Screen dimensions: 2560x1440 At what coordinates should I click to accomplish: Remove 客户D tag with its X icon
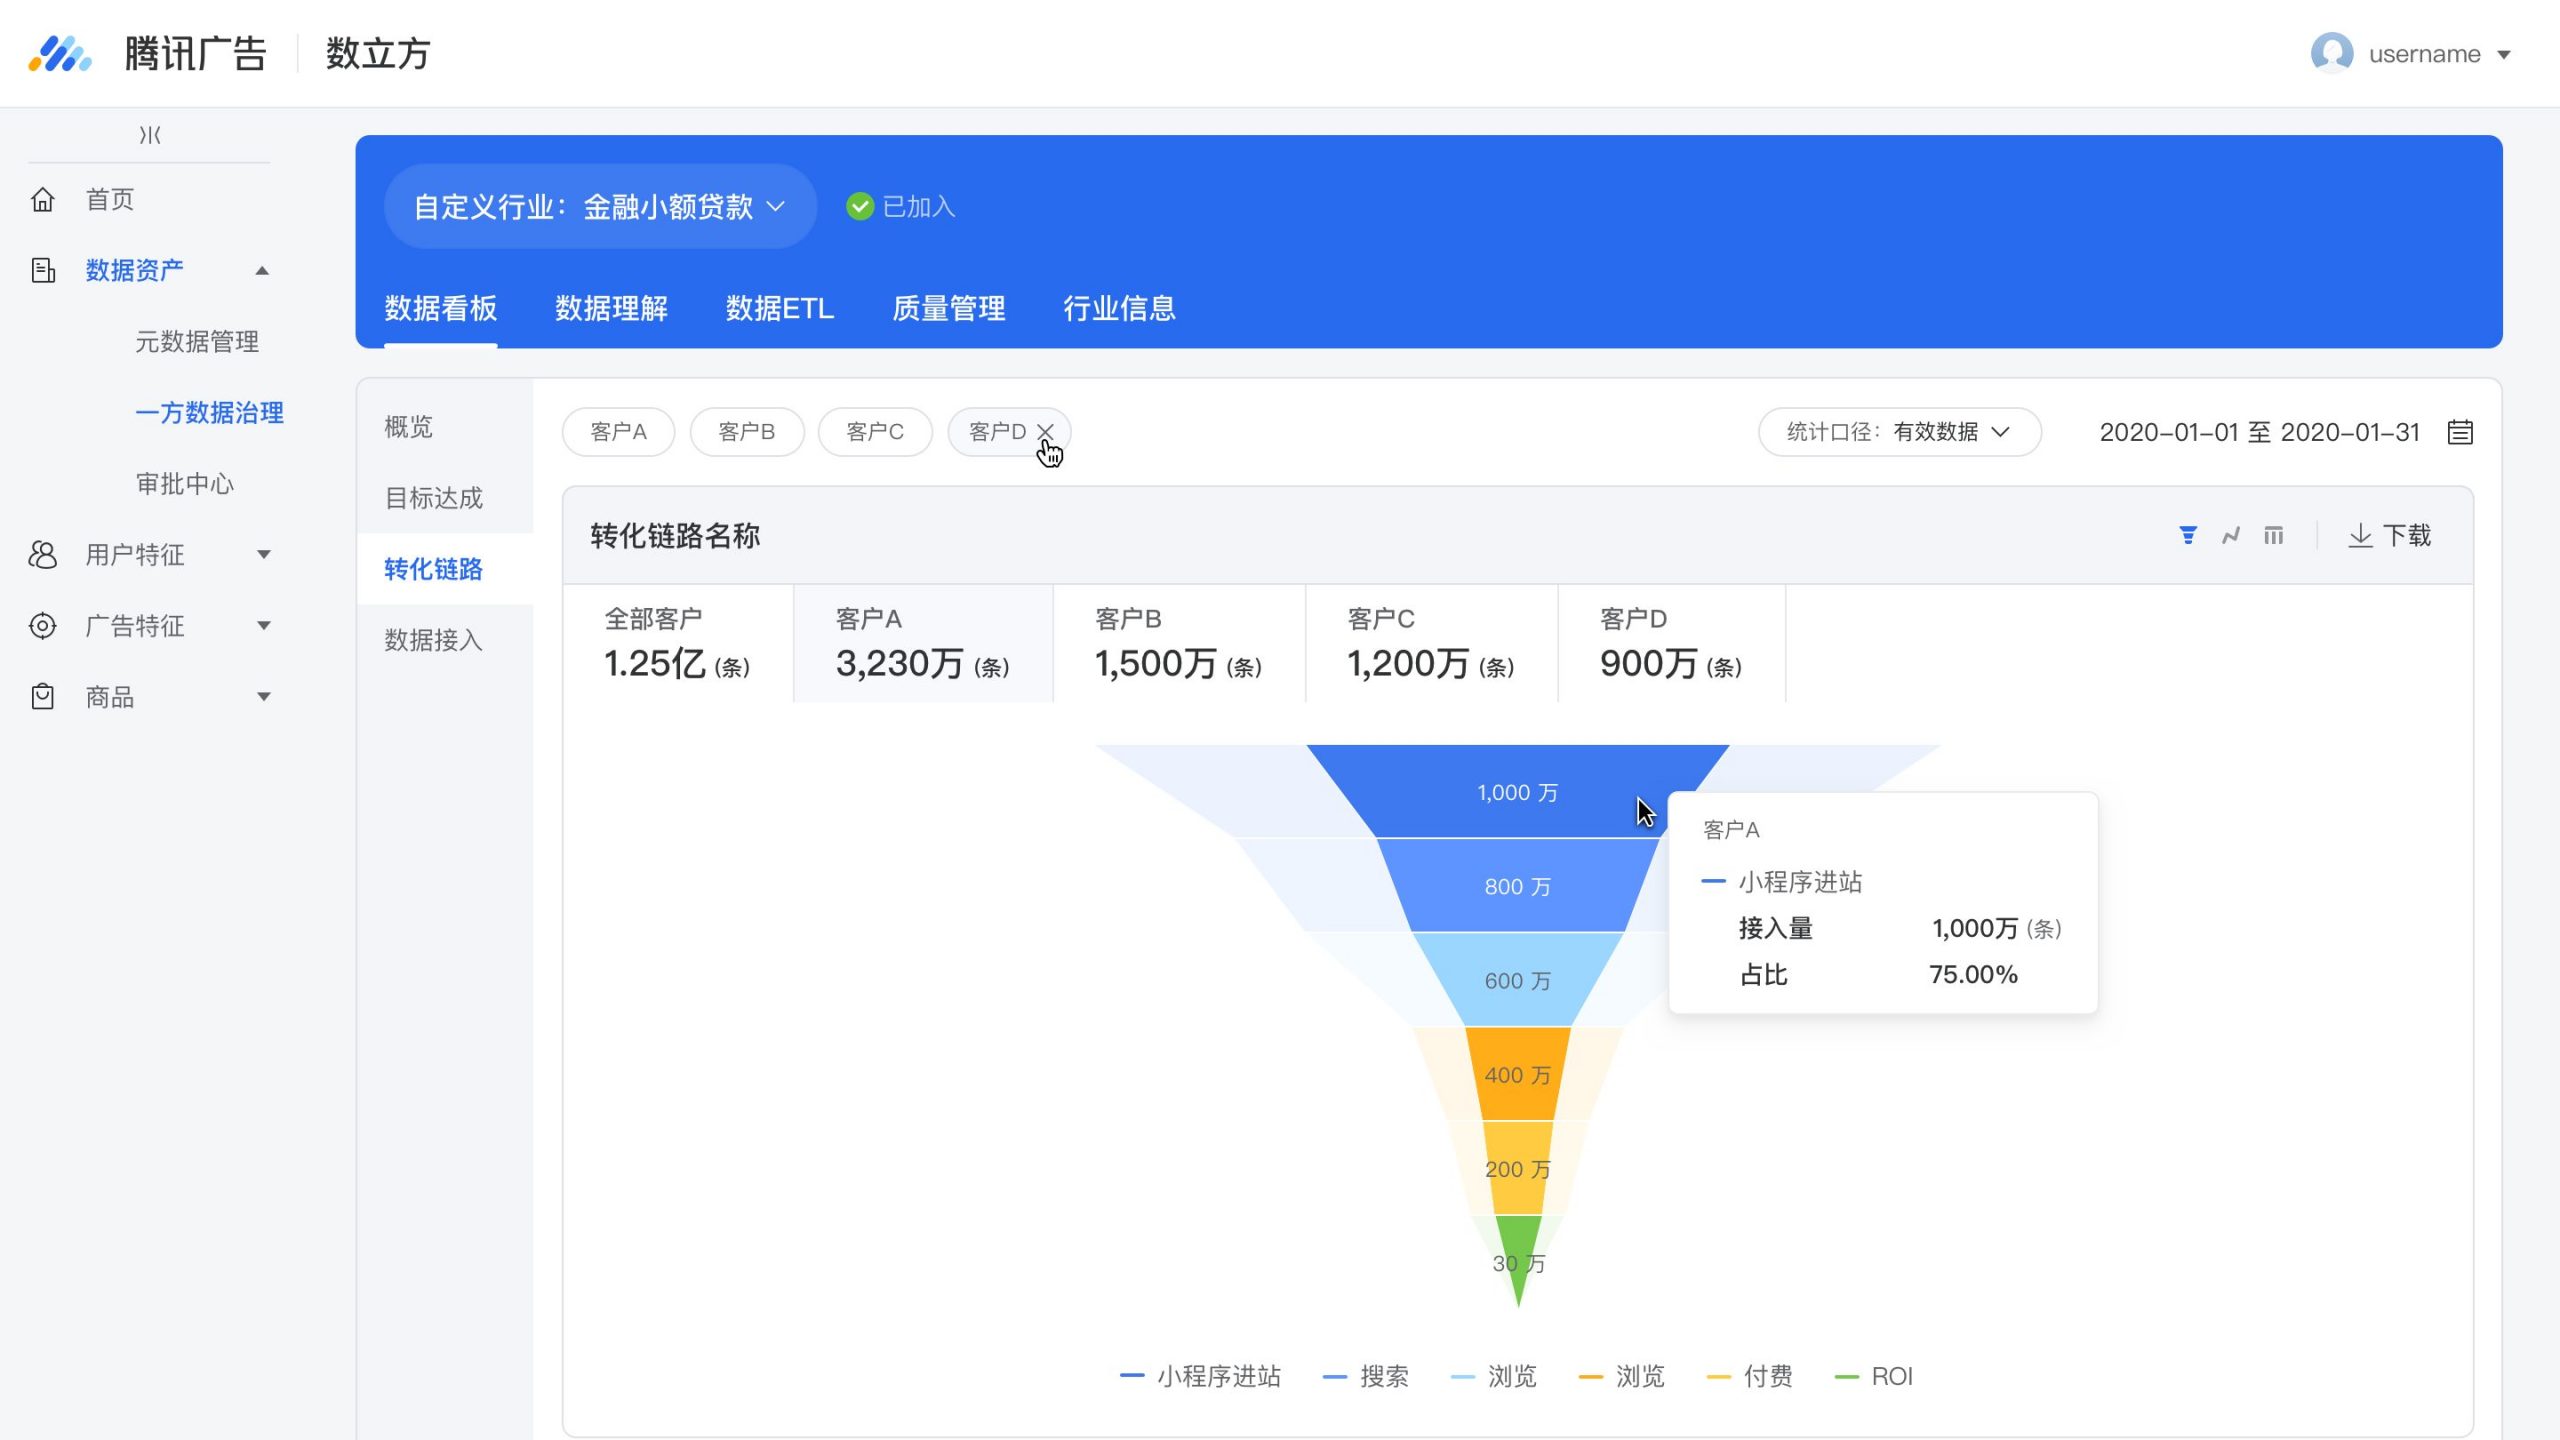pyautogui.click(x=1045, y=431)
